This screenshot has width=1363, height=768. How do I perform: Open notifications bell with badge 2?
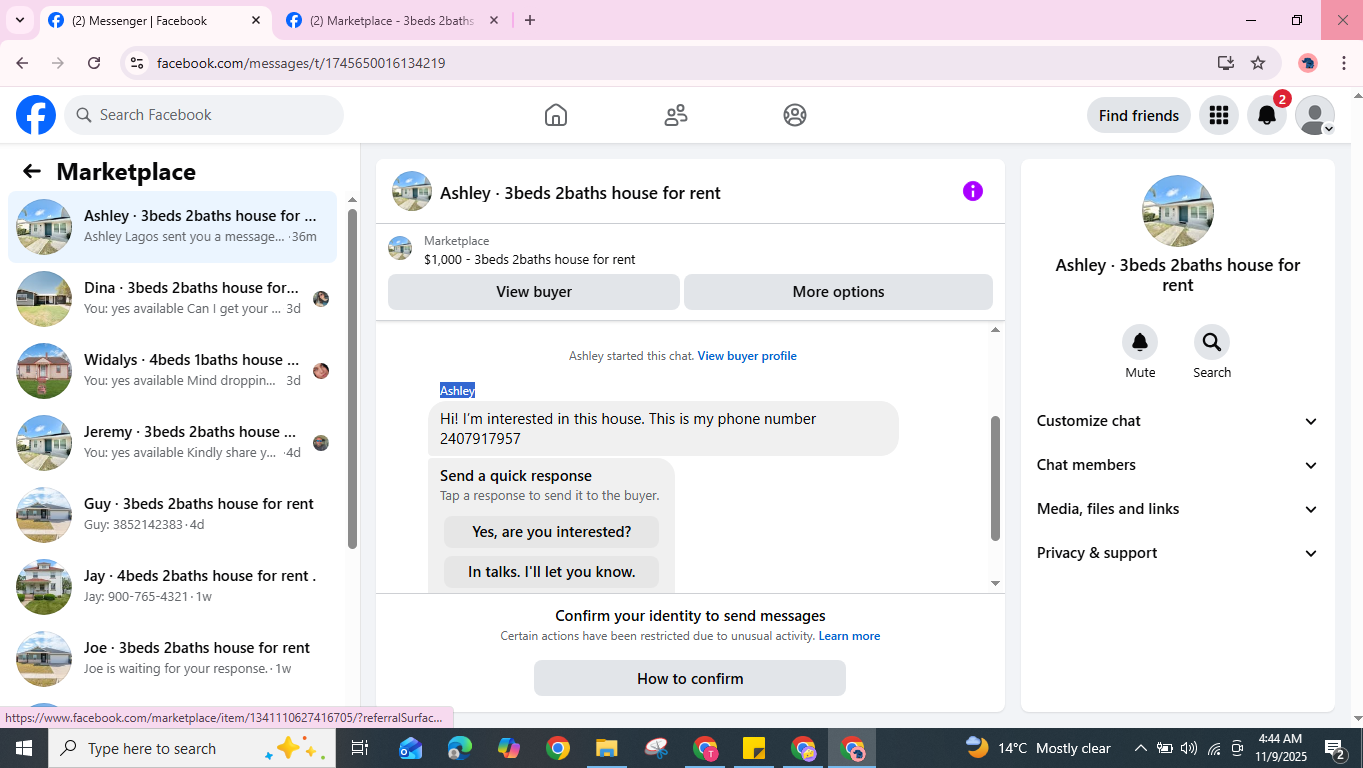point(1267,115)
